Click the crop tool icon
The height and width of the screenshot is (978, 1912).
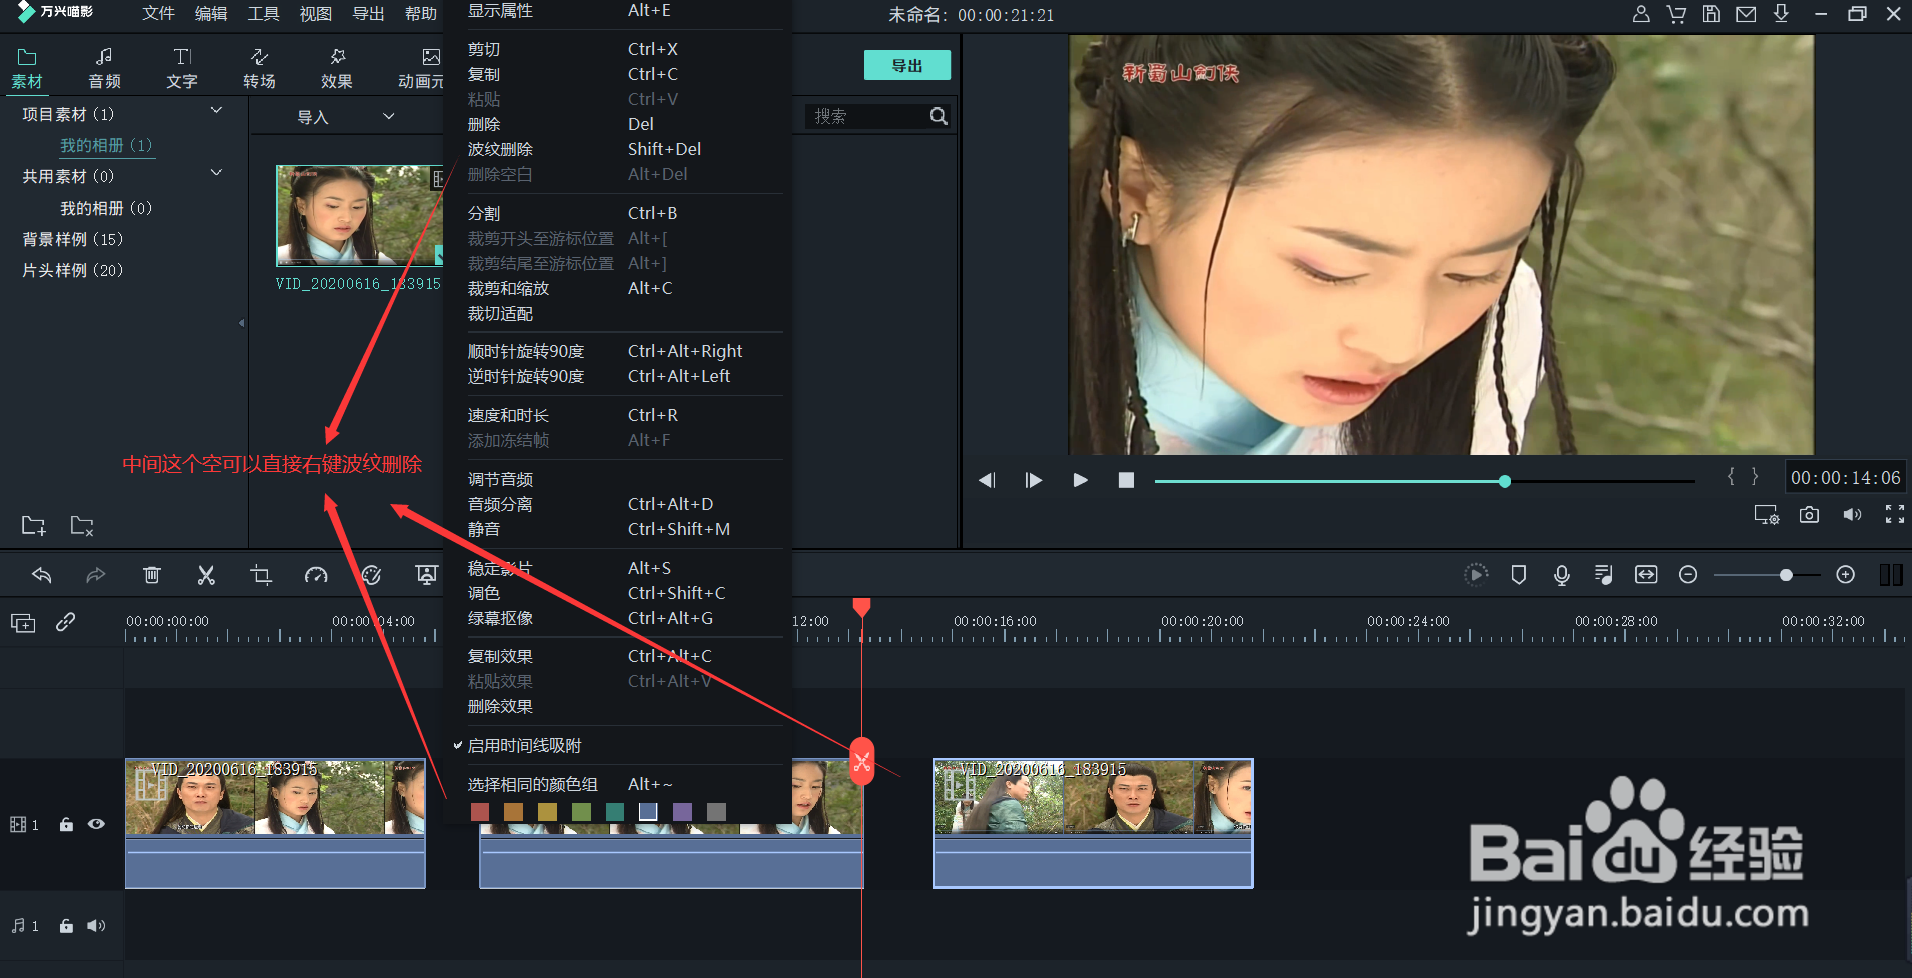(261, 575)
